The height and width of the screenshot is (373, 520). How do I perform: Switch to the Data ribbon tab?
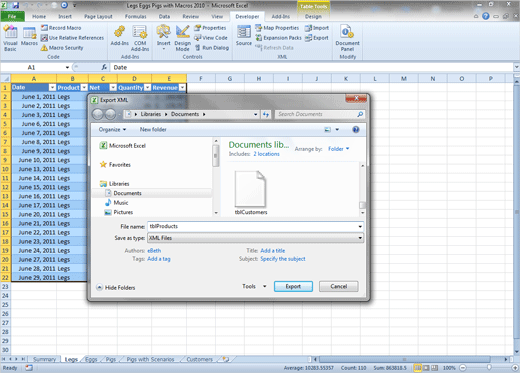pos(164,16)
